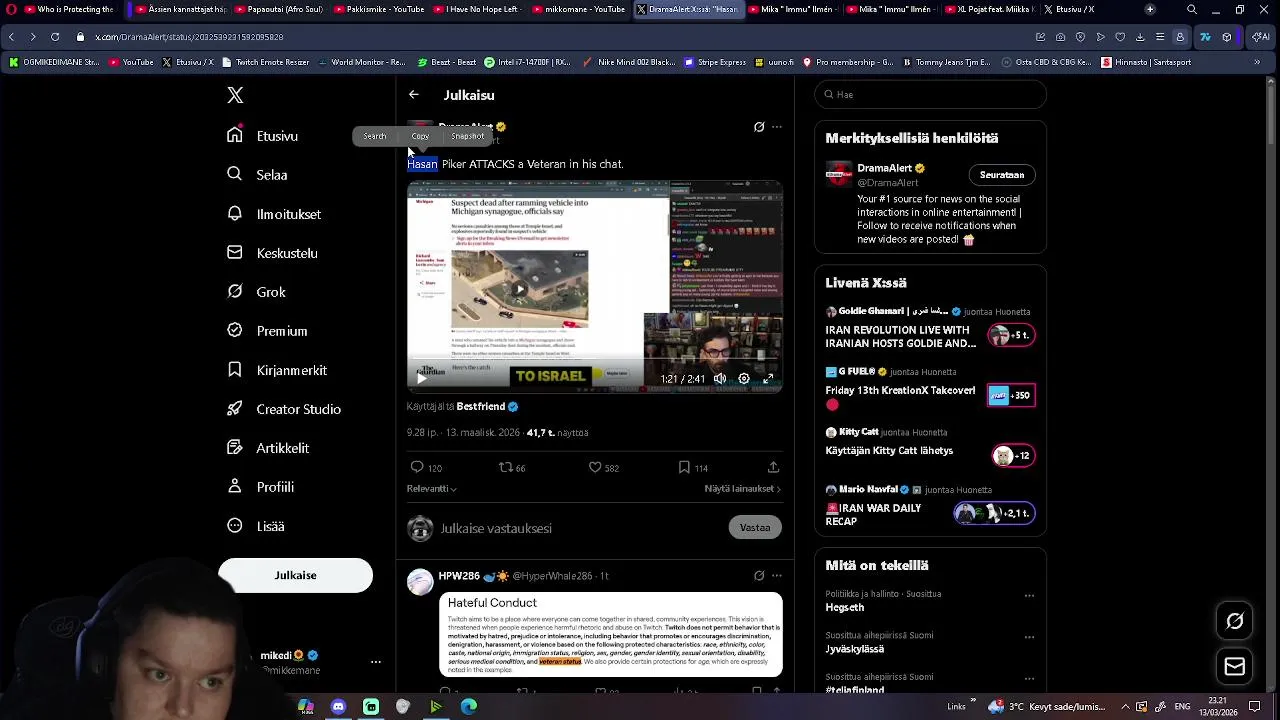Click Snapshot in selection popup
1280x720 pixels.
coord(468,136)
